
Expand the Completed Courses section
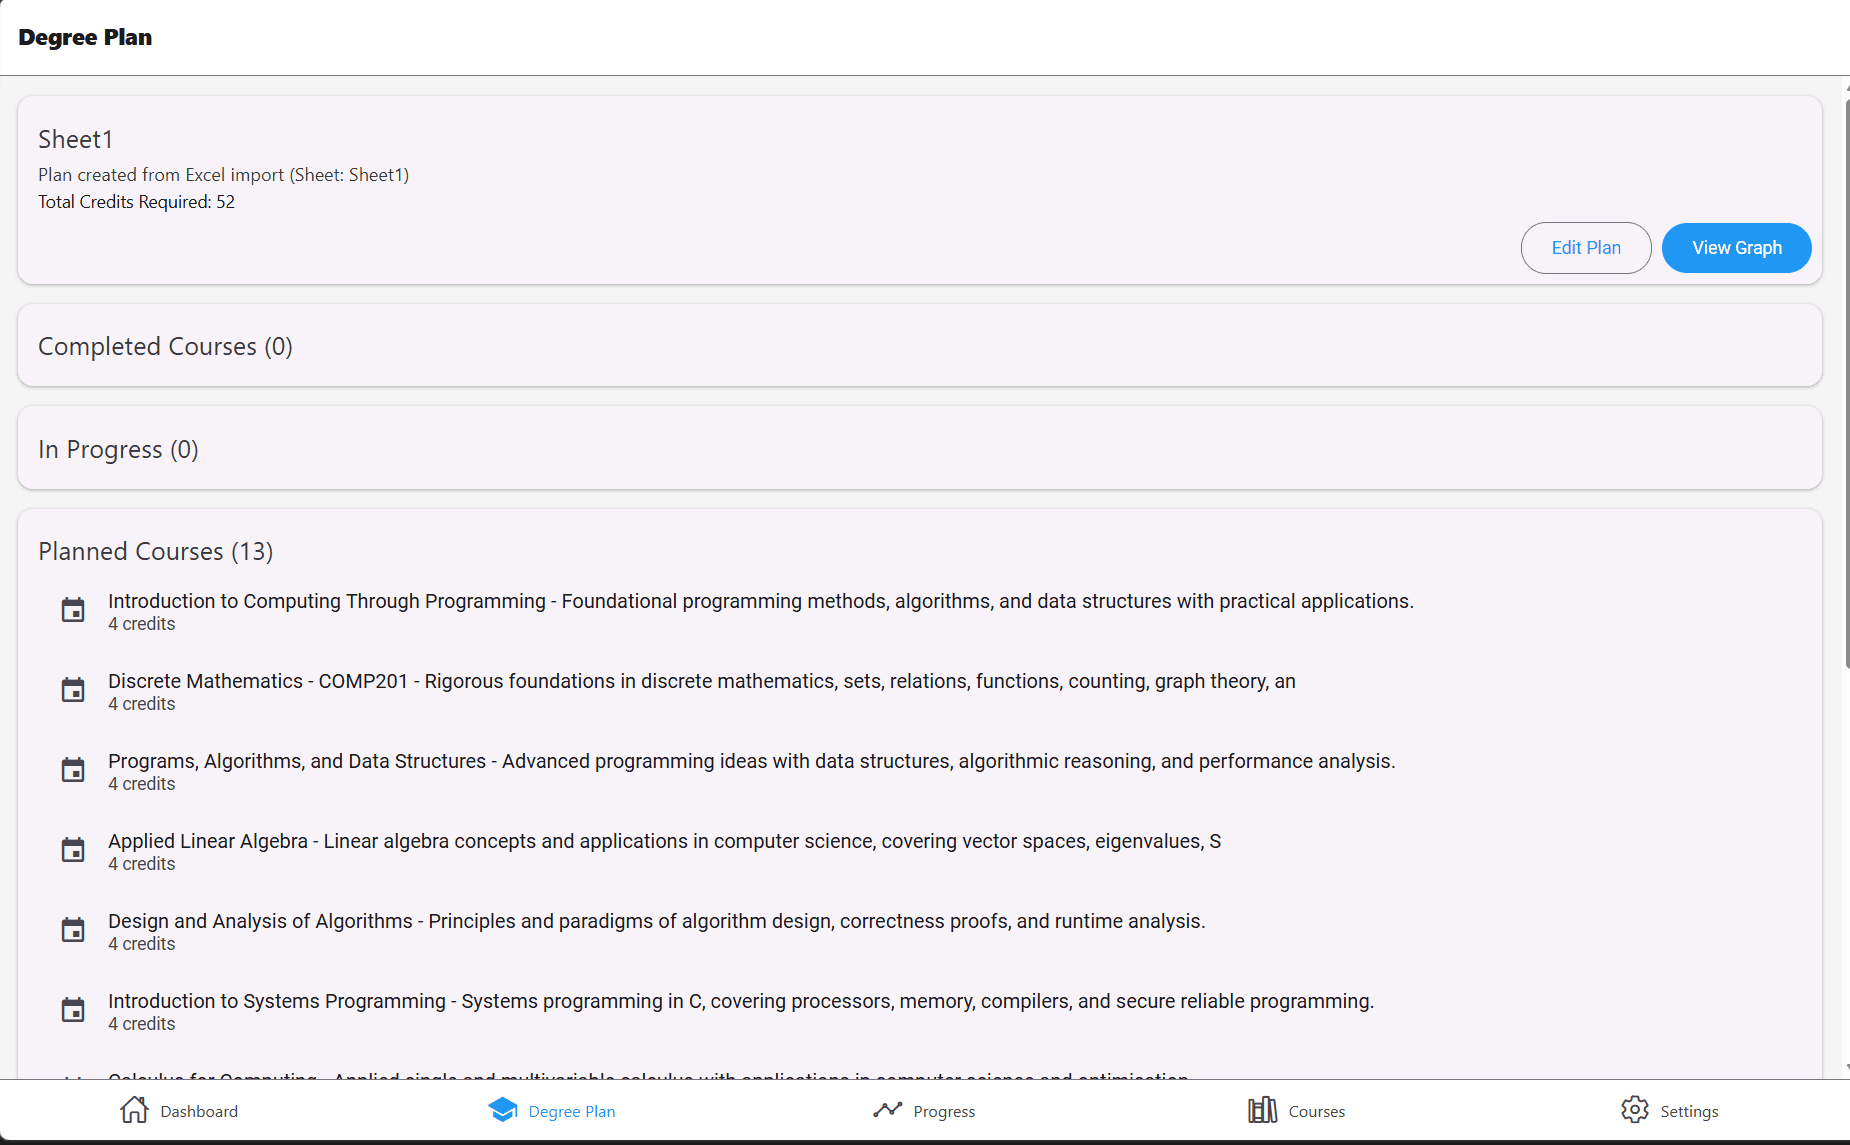165,346
